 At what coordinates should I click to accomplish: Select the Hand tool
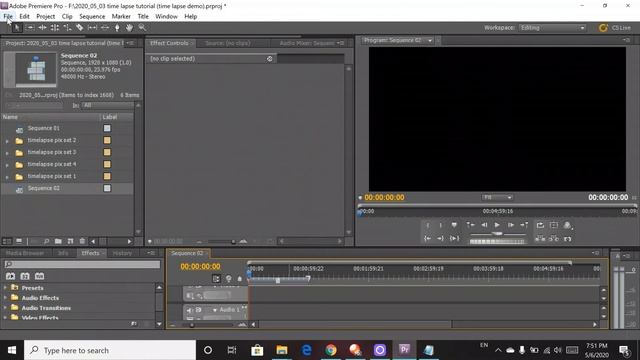point(129,28)
